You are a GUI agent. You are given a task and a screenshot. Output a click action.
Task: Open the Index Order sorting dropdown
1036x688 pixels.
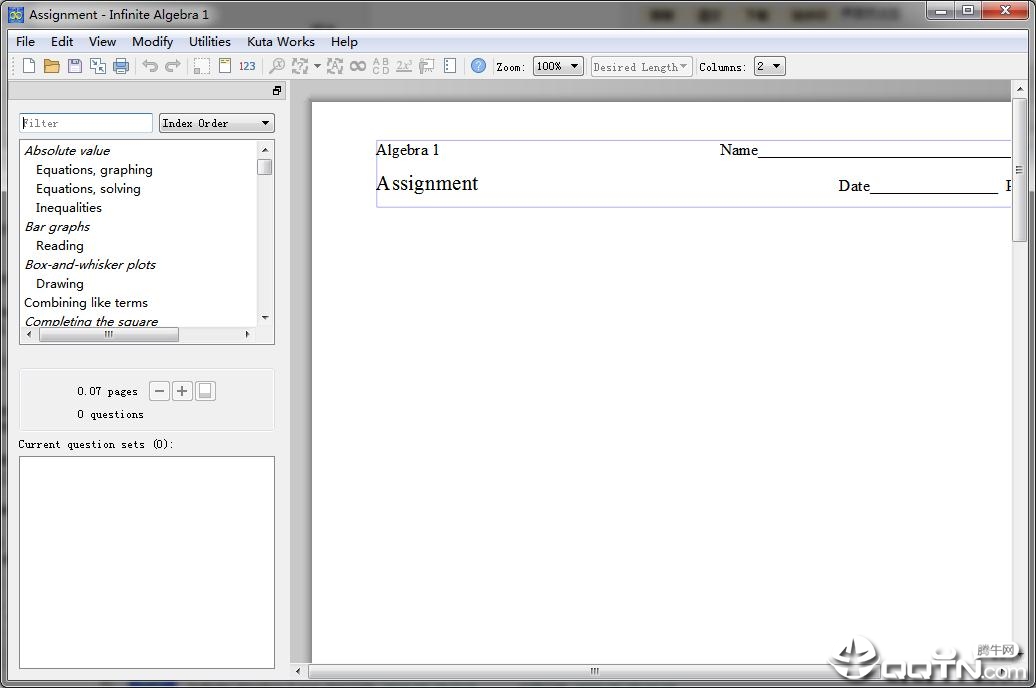click(217, 123)
